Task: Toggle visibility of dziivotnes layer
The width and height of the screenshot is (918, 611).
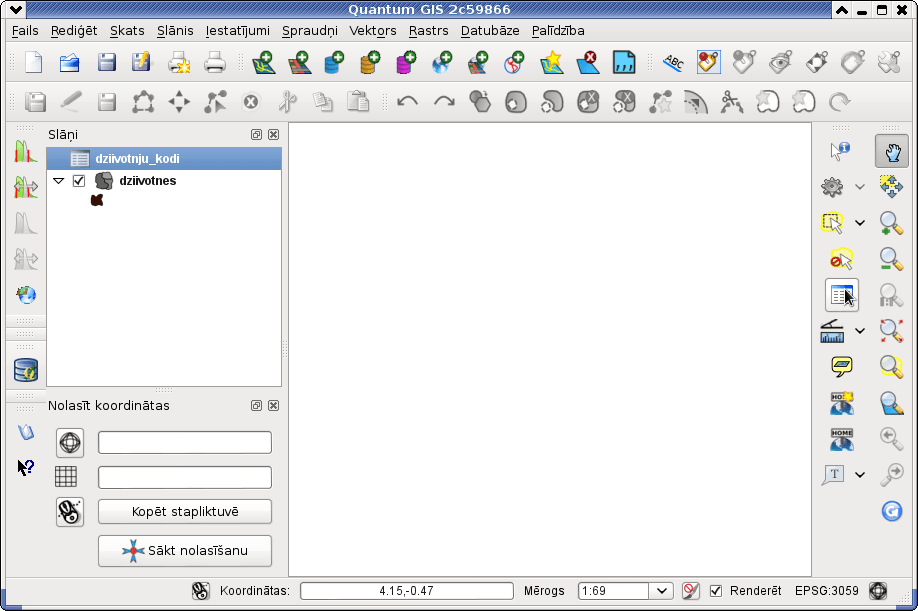Action: (79, 181)
